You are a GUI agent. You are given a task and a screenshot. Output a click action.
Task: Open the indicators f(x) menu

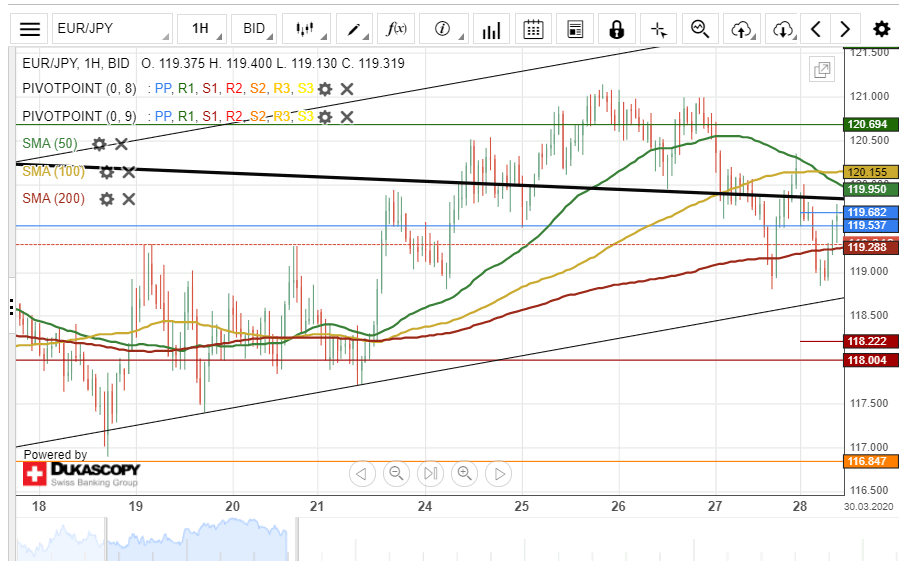[x=400, y=29]
